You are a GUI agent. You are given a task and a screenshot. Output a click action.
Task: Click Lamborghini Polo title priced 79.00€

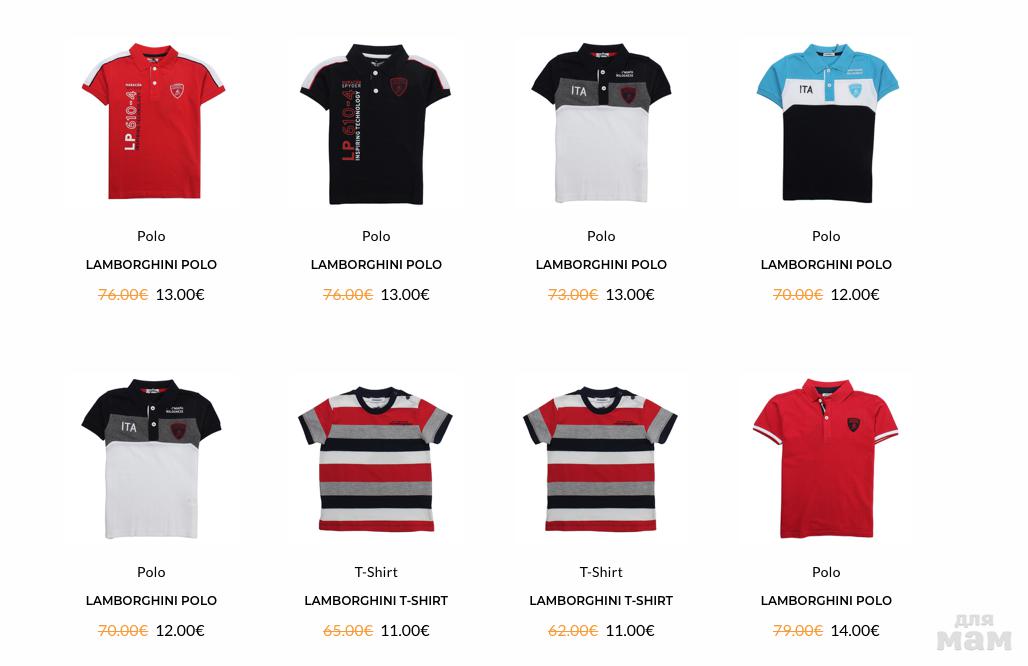coord(826,600)
